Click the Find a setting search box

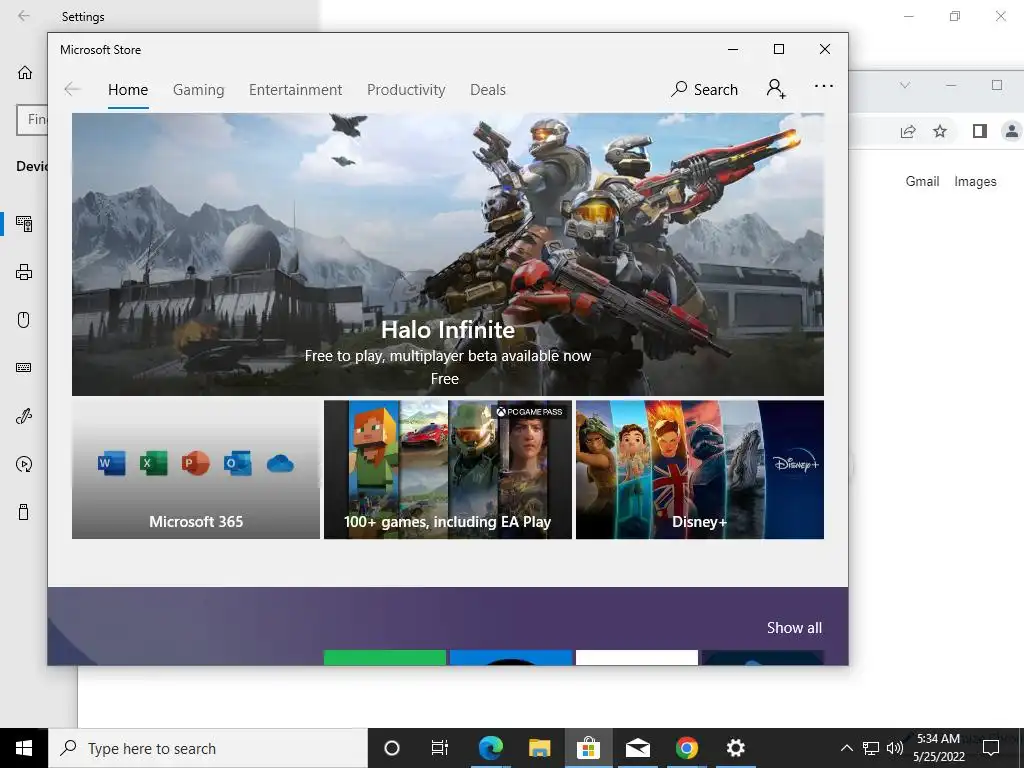(32, 120)
